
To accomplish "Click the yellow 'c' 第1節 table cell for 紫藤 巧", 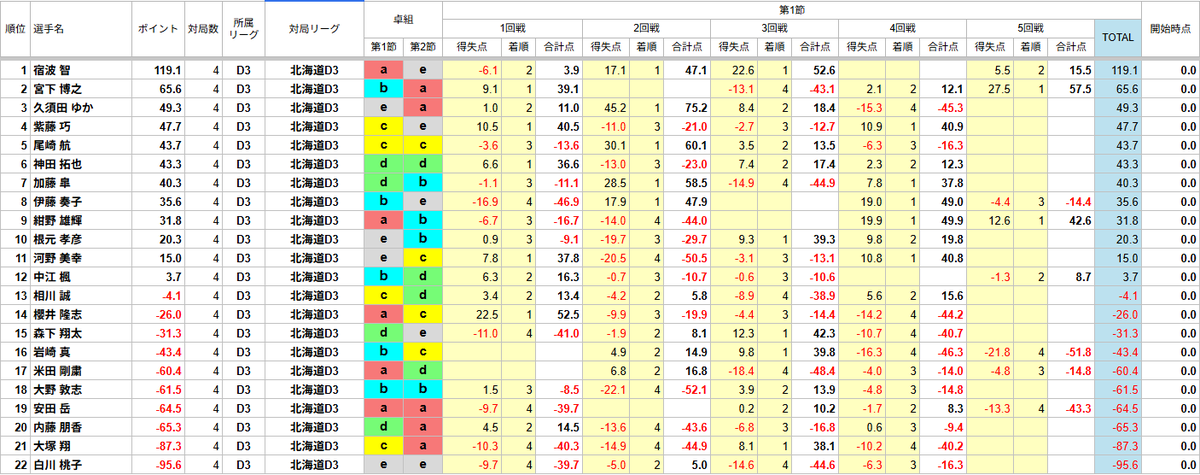I will pos(384,126).
